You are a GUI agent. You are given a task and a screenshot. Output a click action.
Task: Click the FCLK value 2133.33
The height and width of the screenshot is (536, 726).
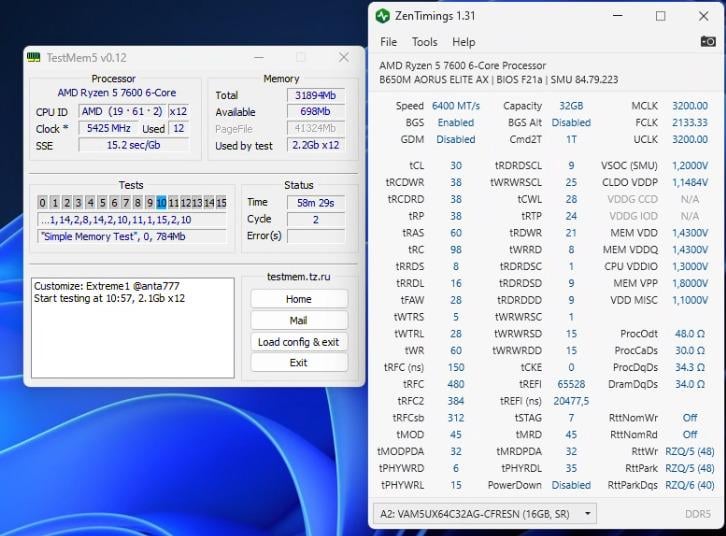(x=690, y=123)
